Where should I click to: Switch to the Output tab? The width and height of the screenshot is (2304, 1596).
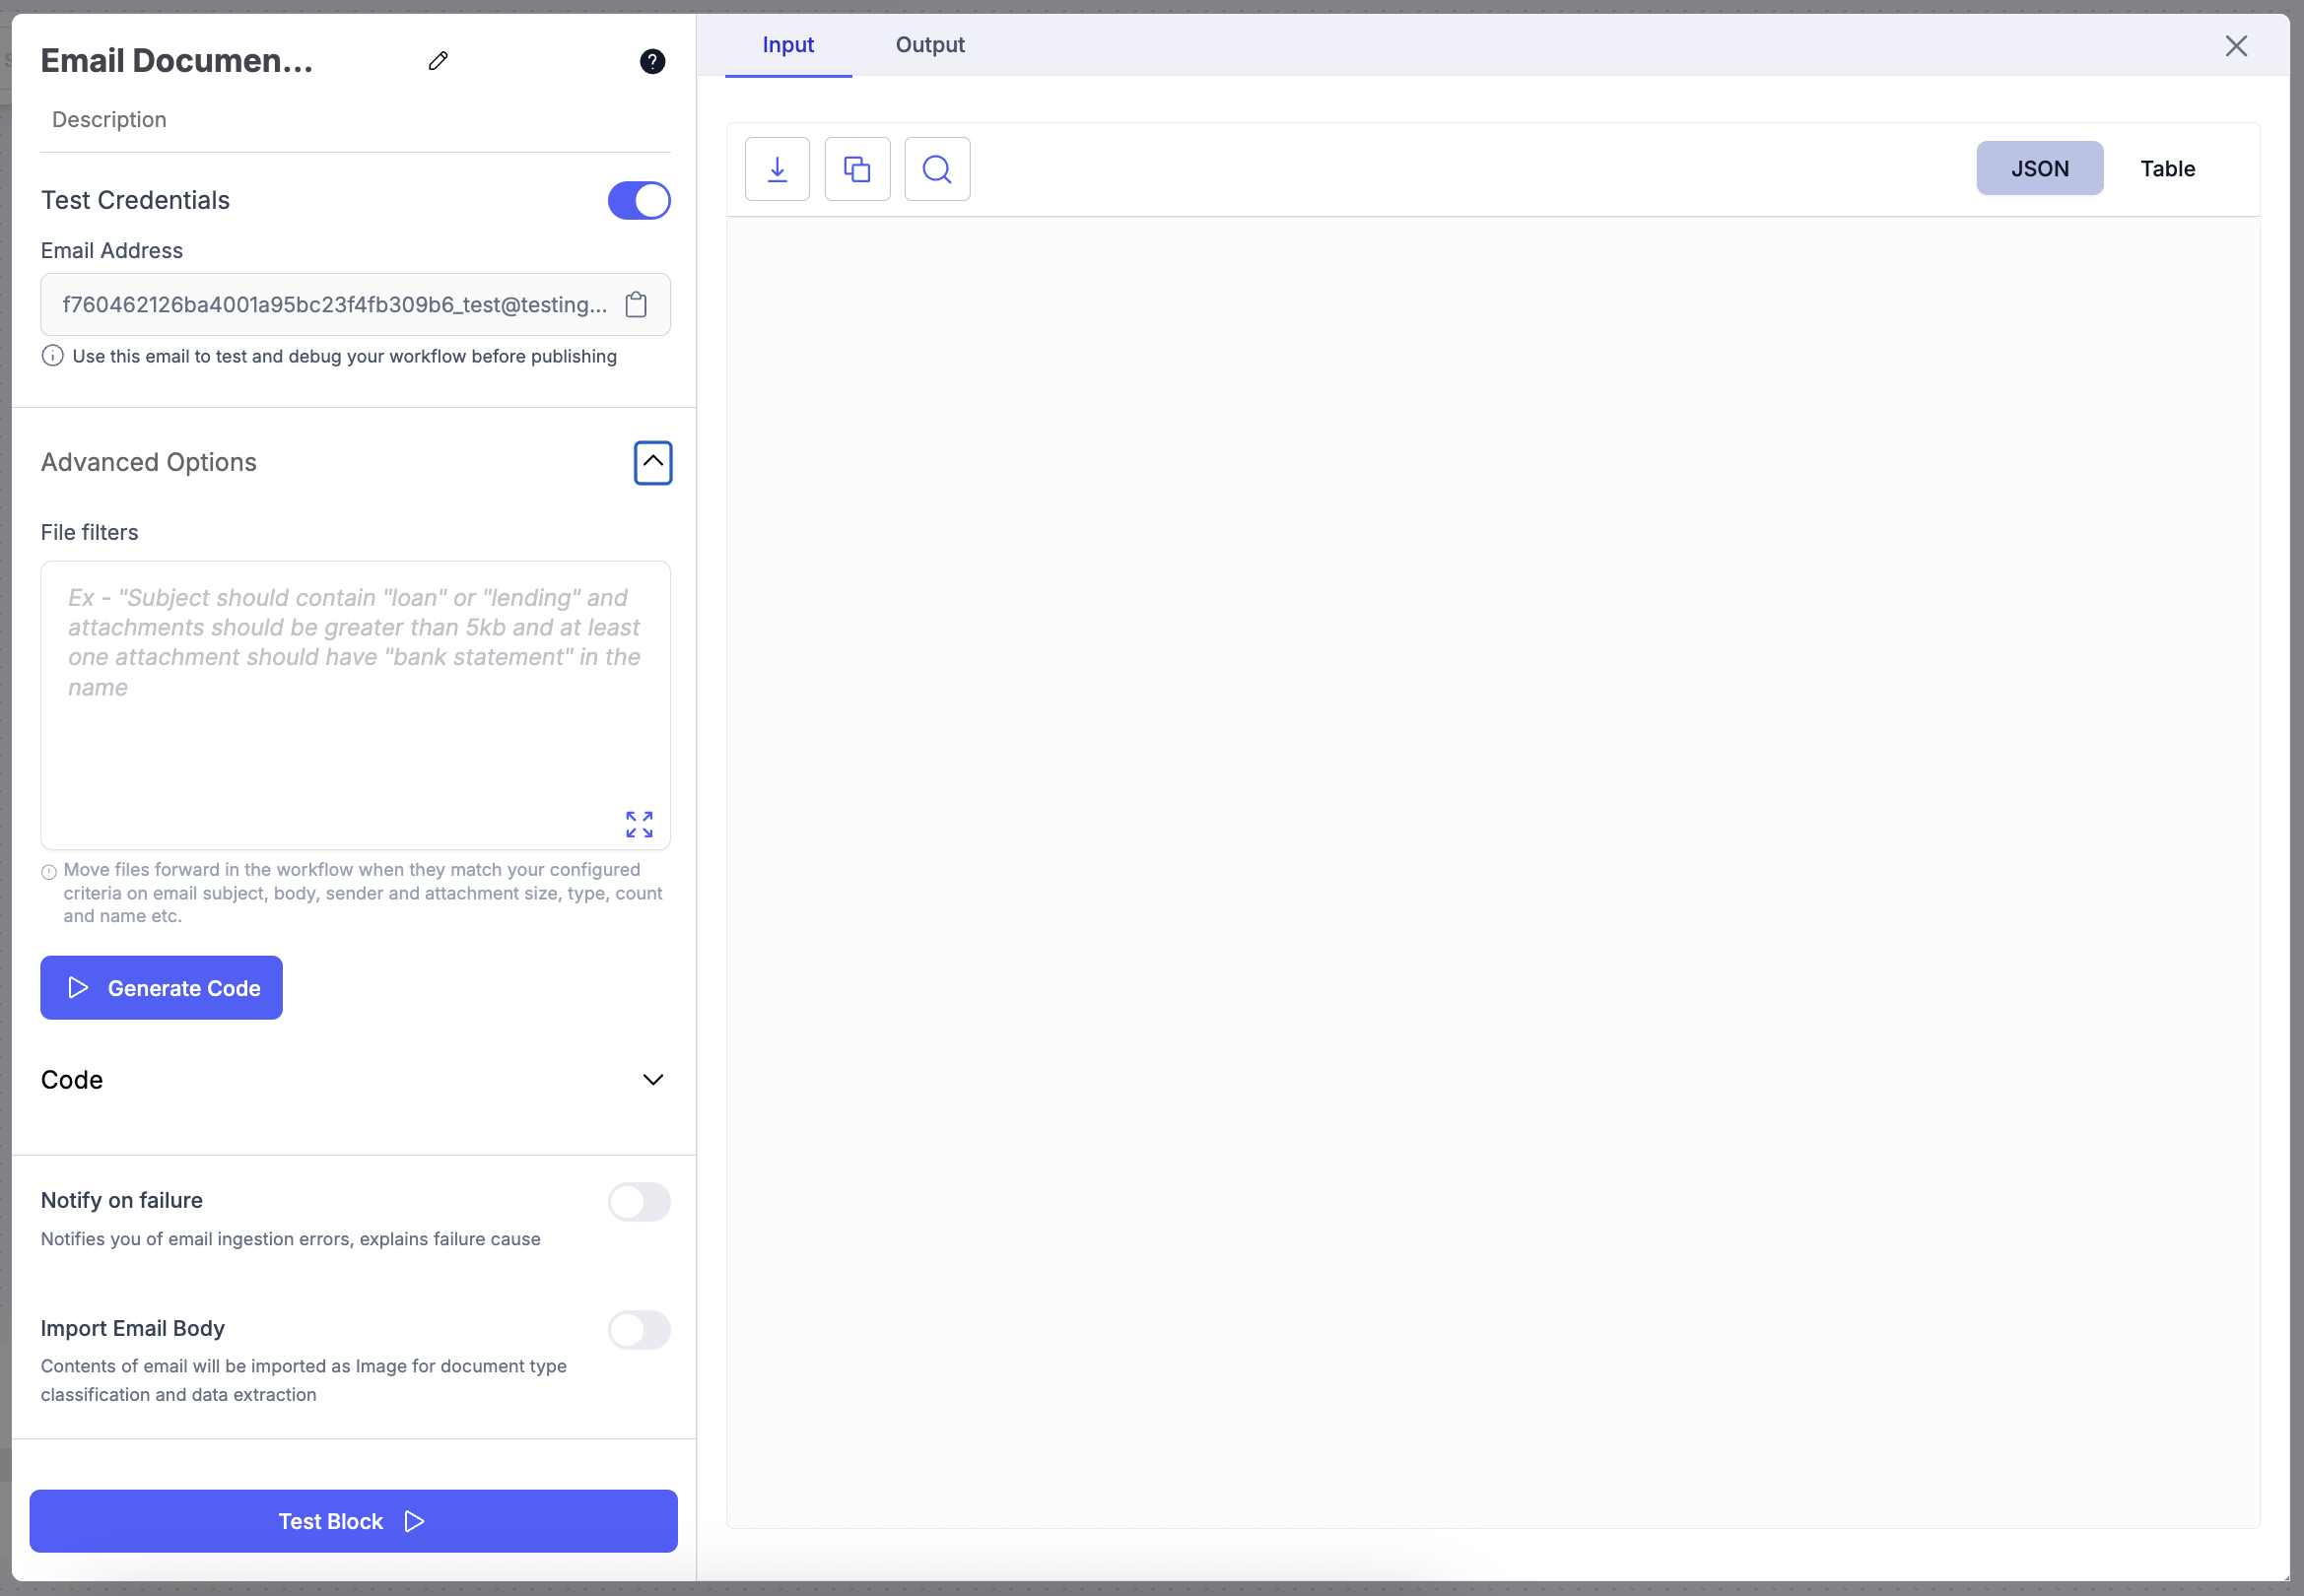[x=929, y=45]
